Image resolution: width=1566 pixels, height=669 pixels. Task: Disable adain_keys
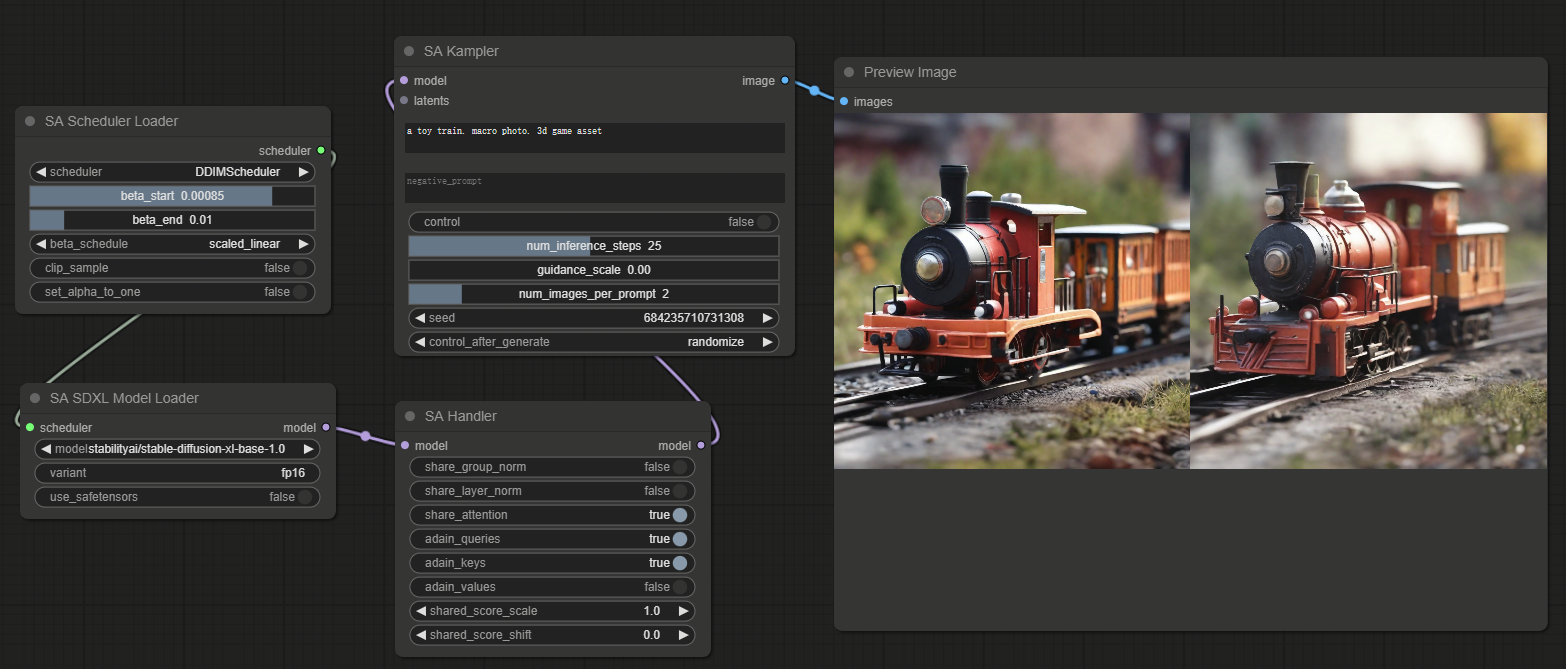[x=552, y=563]
